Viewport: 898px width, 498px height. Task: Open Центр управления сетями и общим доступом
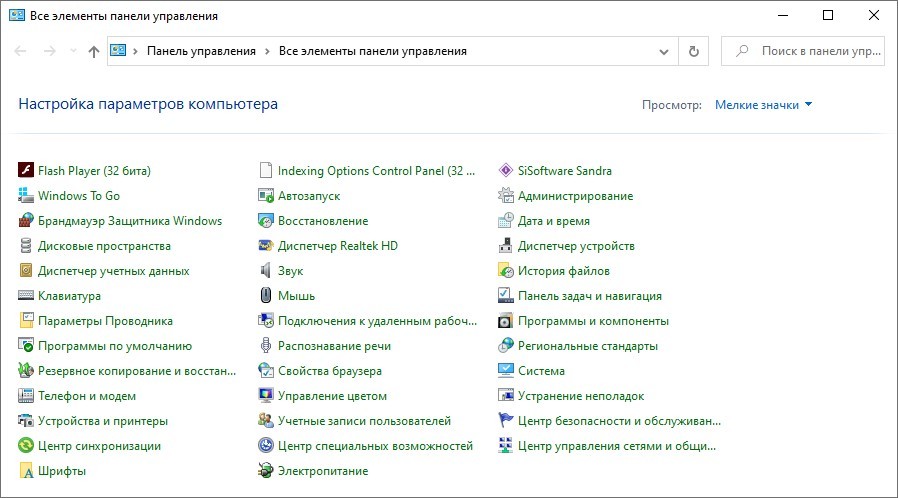pyautogui.click(x=617, y=446)
